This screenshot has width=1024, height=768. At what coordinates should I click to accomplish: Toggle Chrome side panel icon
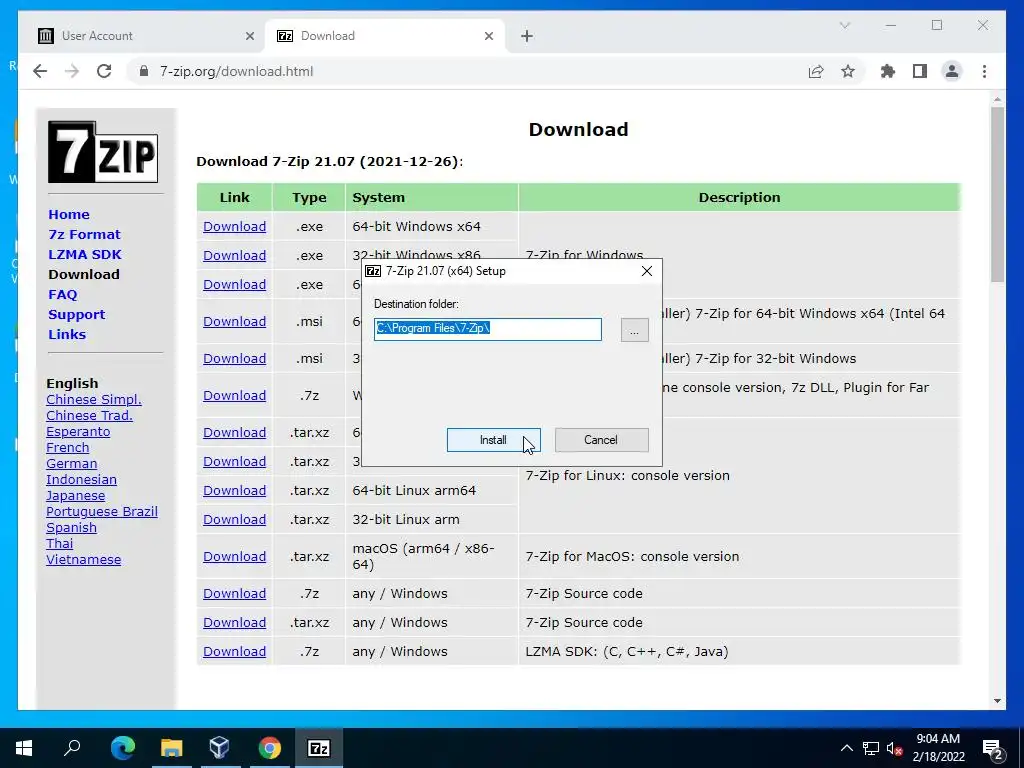[x=920, y=71]
